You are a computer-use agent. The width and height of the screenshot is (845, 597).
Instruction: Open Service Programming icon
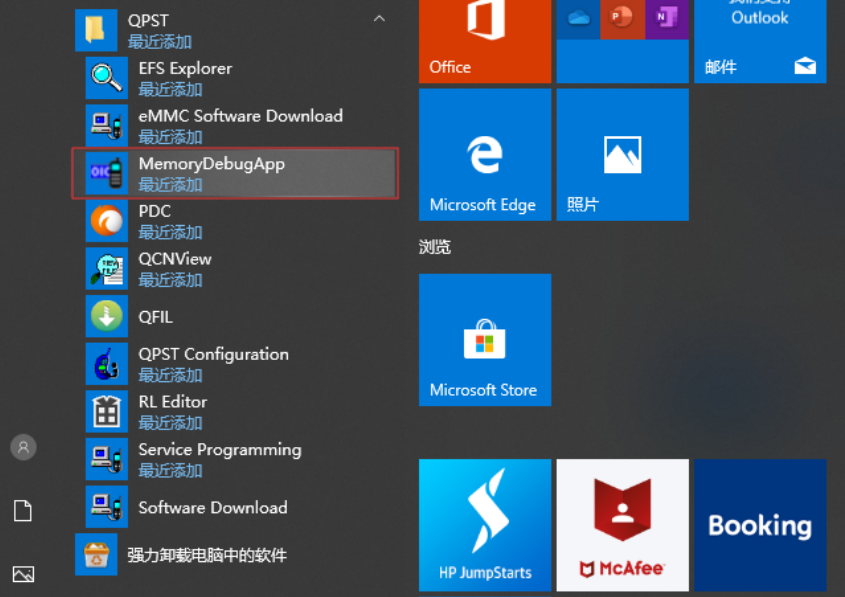[x=107, y=459]
